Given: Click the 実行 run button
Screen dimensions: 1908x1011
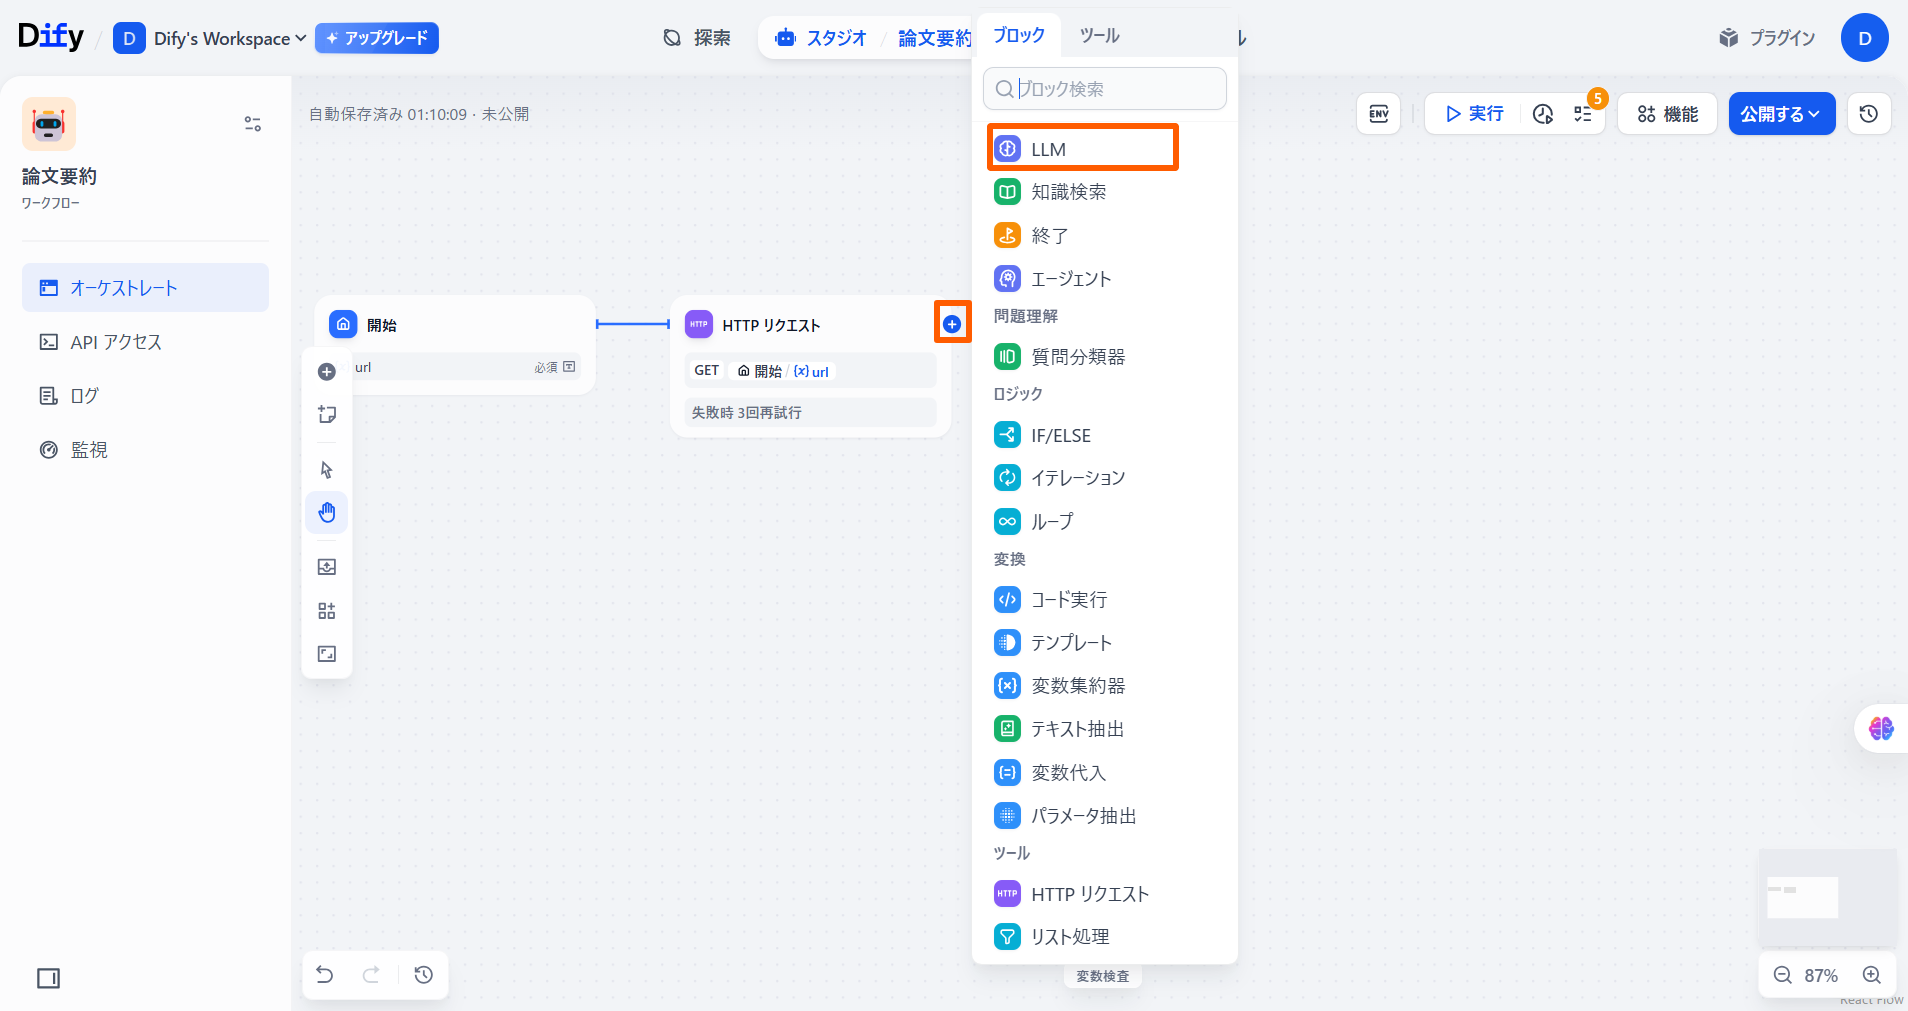Looking at the screenshot, I should coord(1474,114).
